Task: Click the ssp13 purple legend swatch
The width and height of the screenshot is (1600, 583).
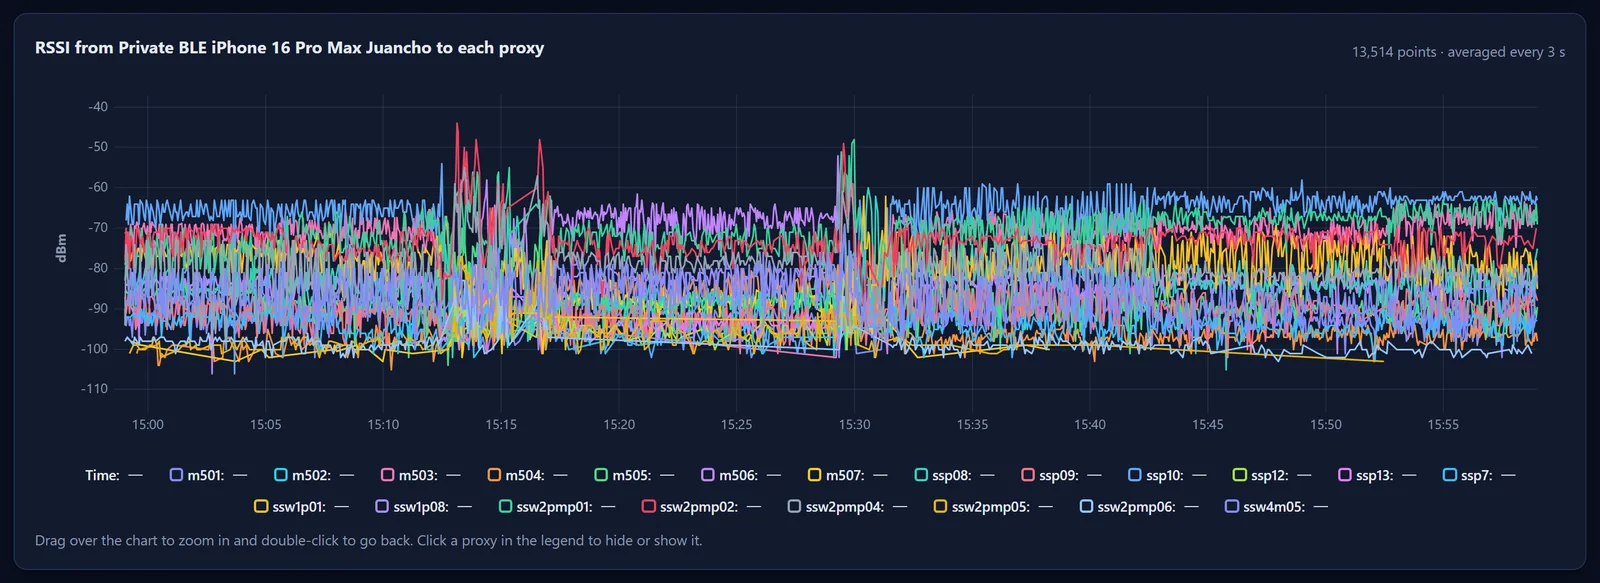Action: (x=1345, y=475)
